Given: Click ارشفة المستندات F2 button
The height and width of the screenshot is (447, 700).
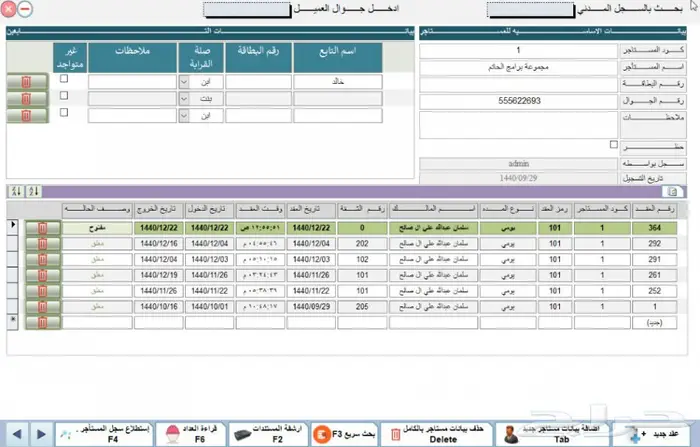Looking at the screenshot, I should pos(267,434).
